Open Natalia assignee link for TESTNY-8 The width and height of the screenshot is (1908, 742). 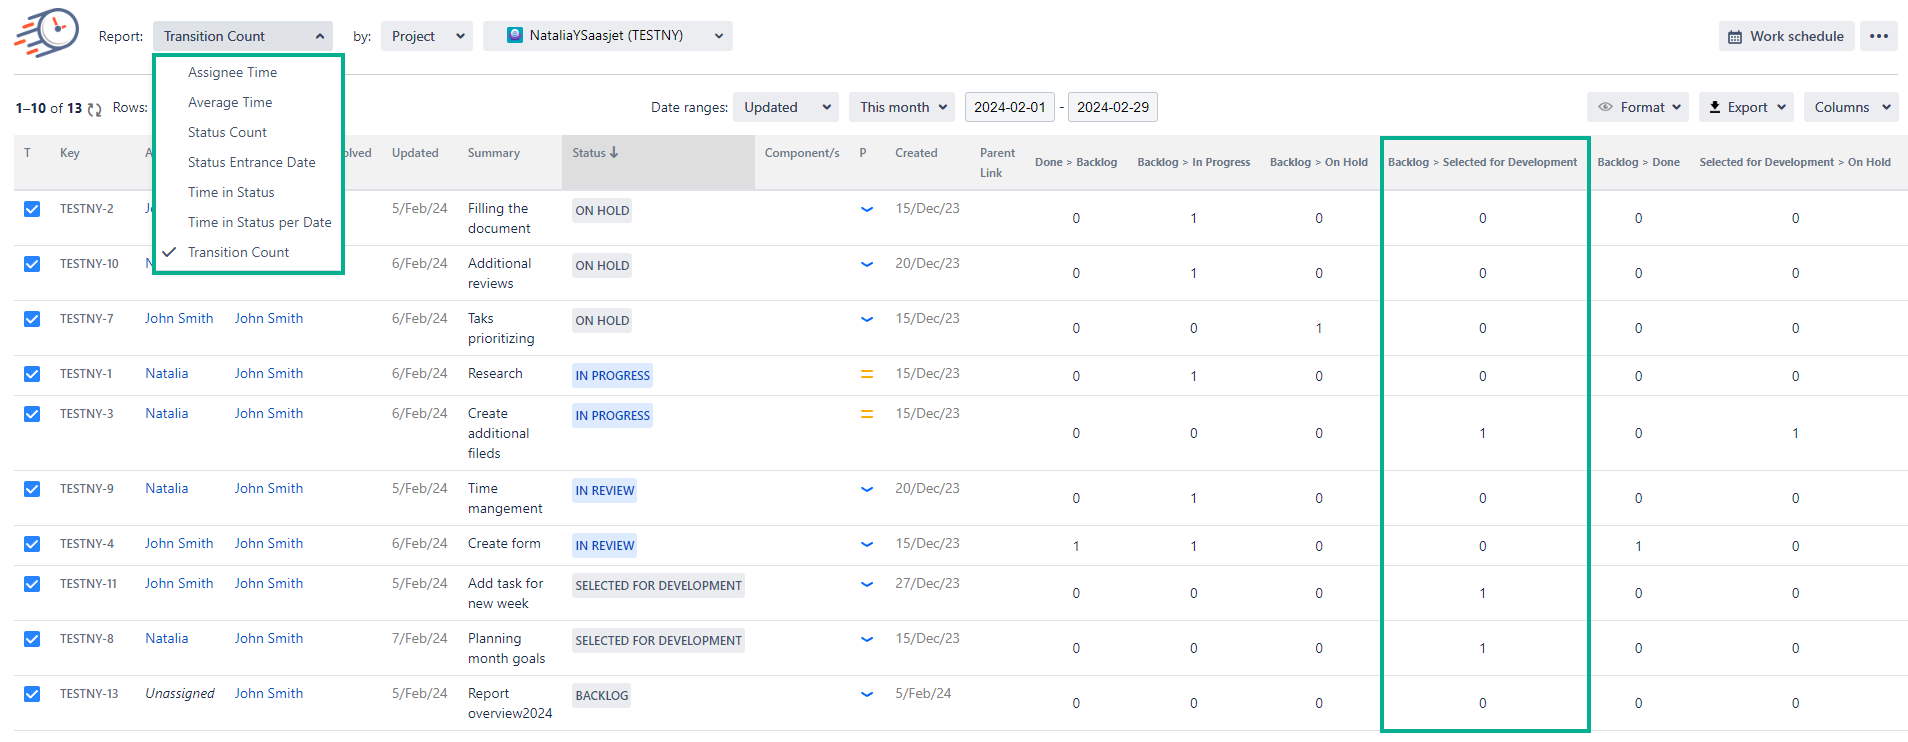click(x=166, y=638)
